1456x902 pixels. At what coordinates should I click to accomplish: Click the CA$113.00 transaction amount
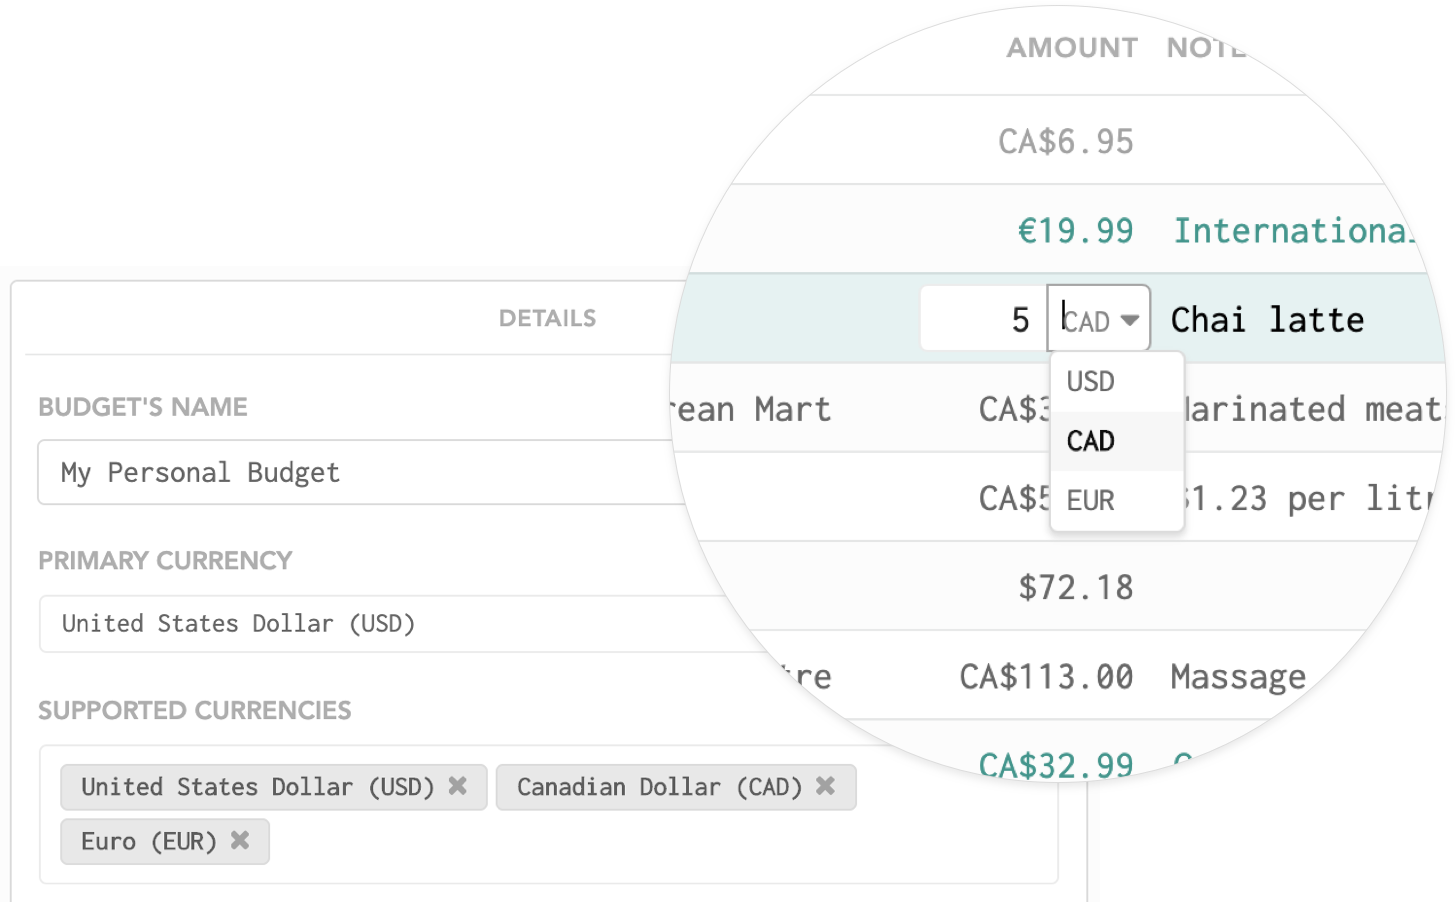1047,677
